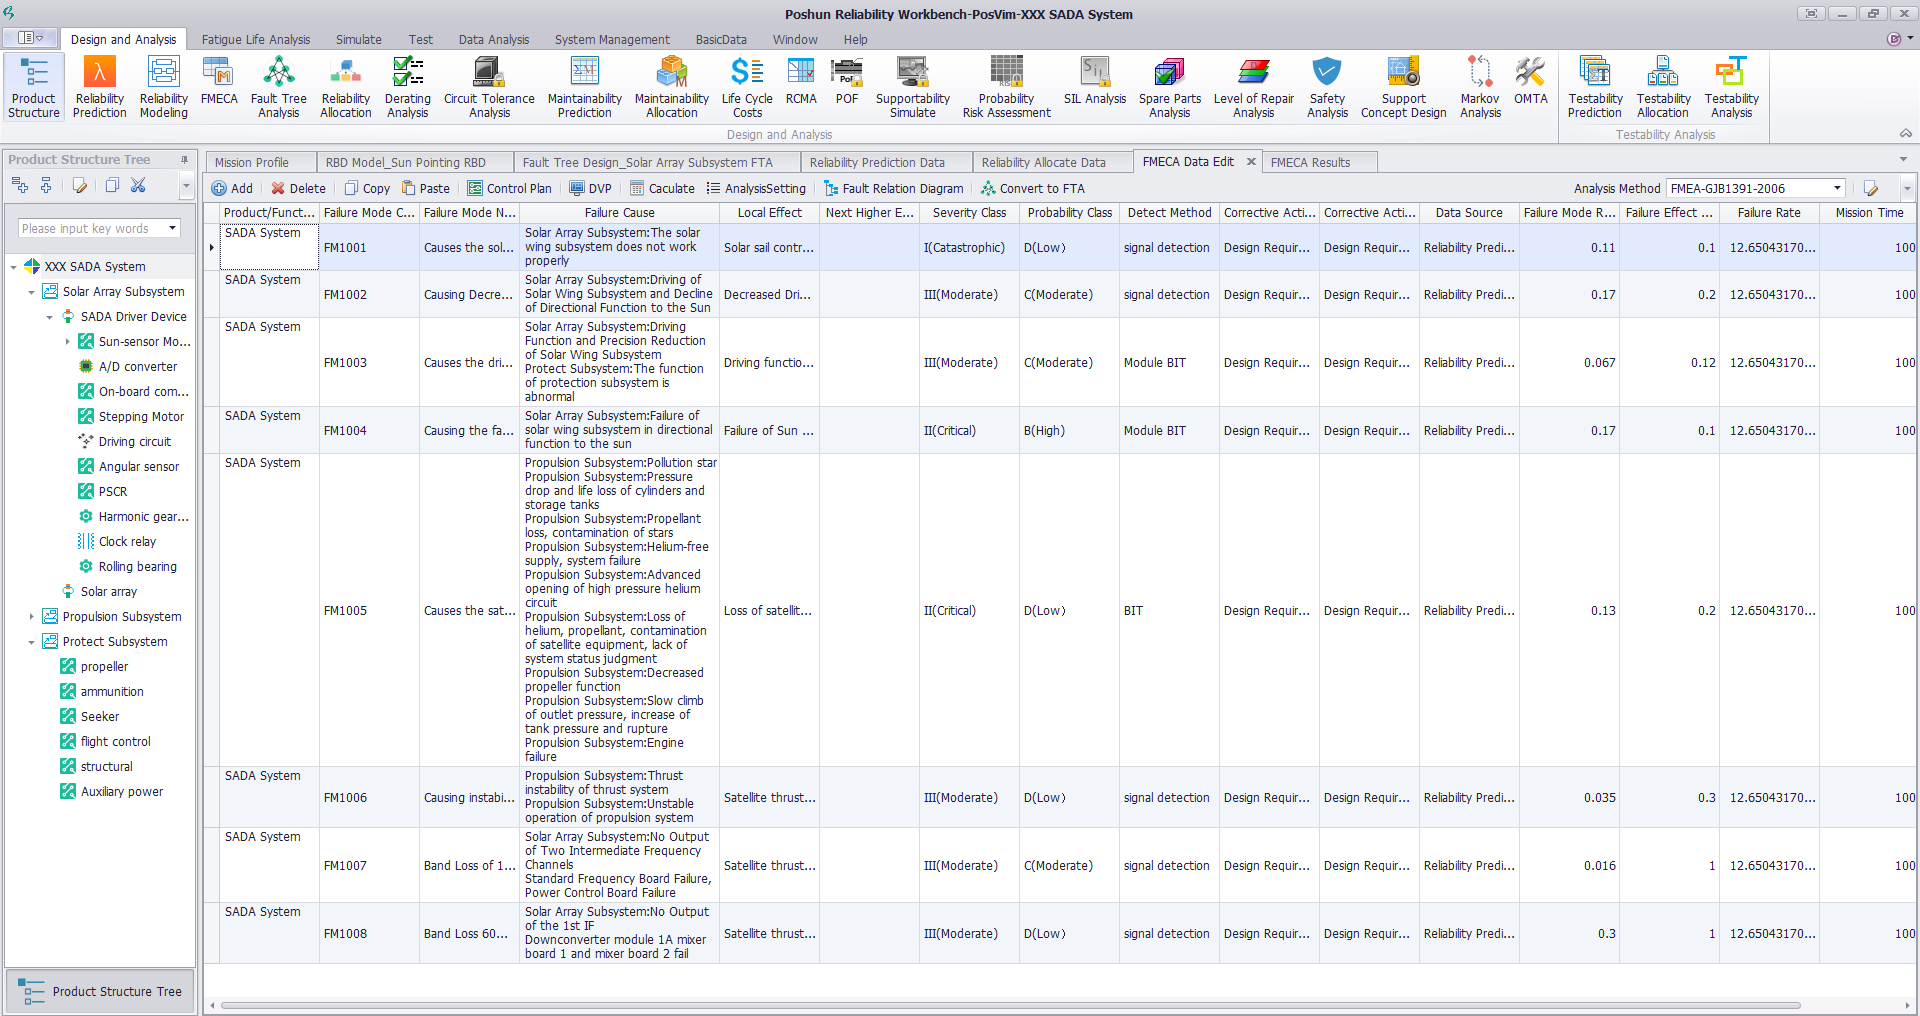Screen dimensions: 1920x1016
Task: Open the Fatigue Life Analysis ribbon tab
Action: click(x=255, y=40)
